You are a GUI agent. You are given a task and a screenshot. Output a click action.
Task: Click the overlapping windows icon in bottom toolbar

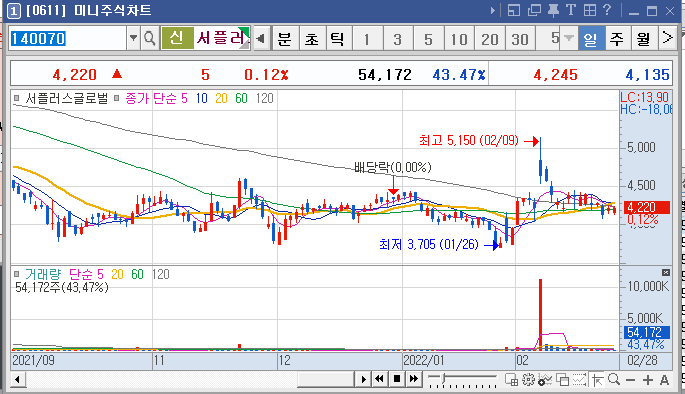click(x=562, y=380)
